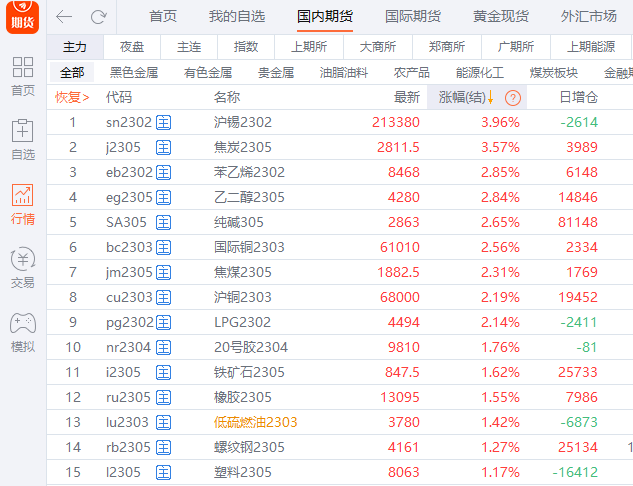This screenshot has width=633, height=486.
Task: Click the back arrow navigation icon
Action: pyautogui.click(x=64, y=17)
